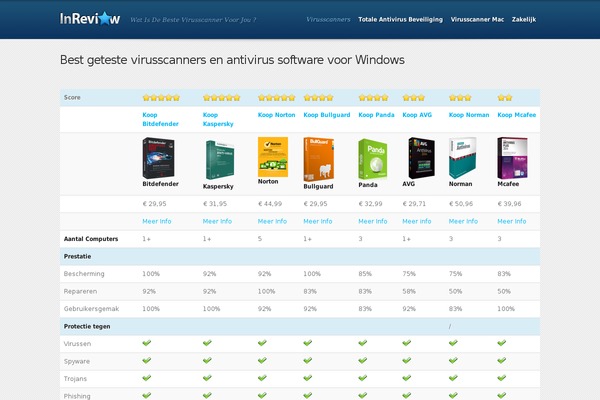Click Mcafee's Virussen checkmark
This screenshot has height=400, width=600.
[x=502, y=343]
